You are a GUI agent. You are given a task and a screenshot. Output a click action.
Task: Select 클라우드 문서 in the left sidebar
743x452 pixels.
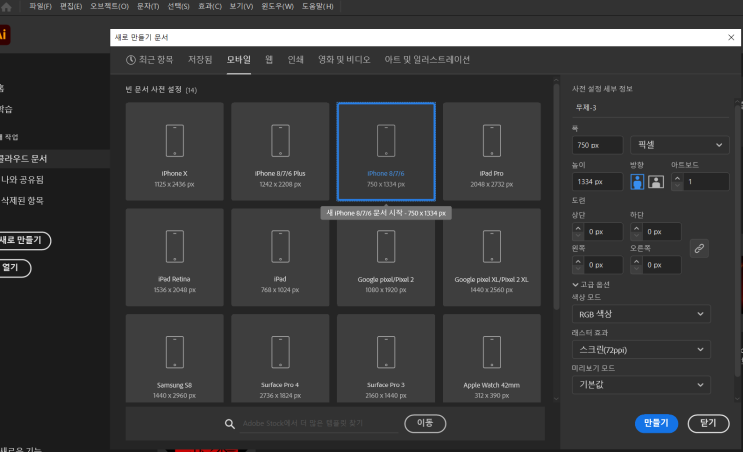tap(54, 159)
